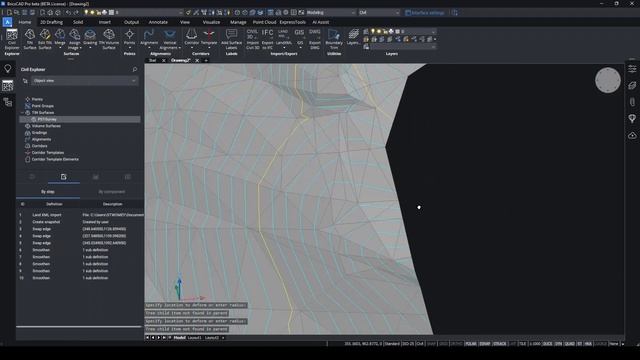
Task: Switch to the AI Assist ribbon tab
Action: 320,22
